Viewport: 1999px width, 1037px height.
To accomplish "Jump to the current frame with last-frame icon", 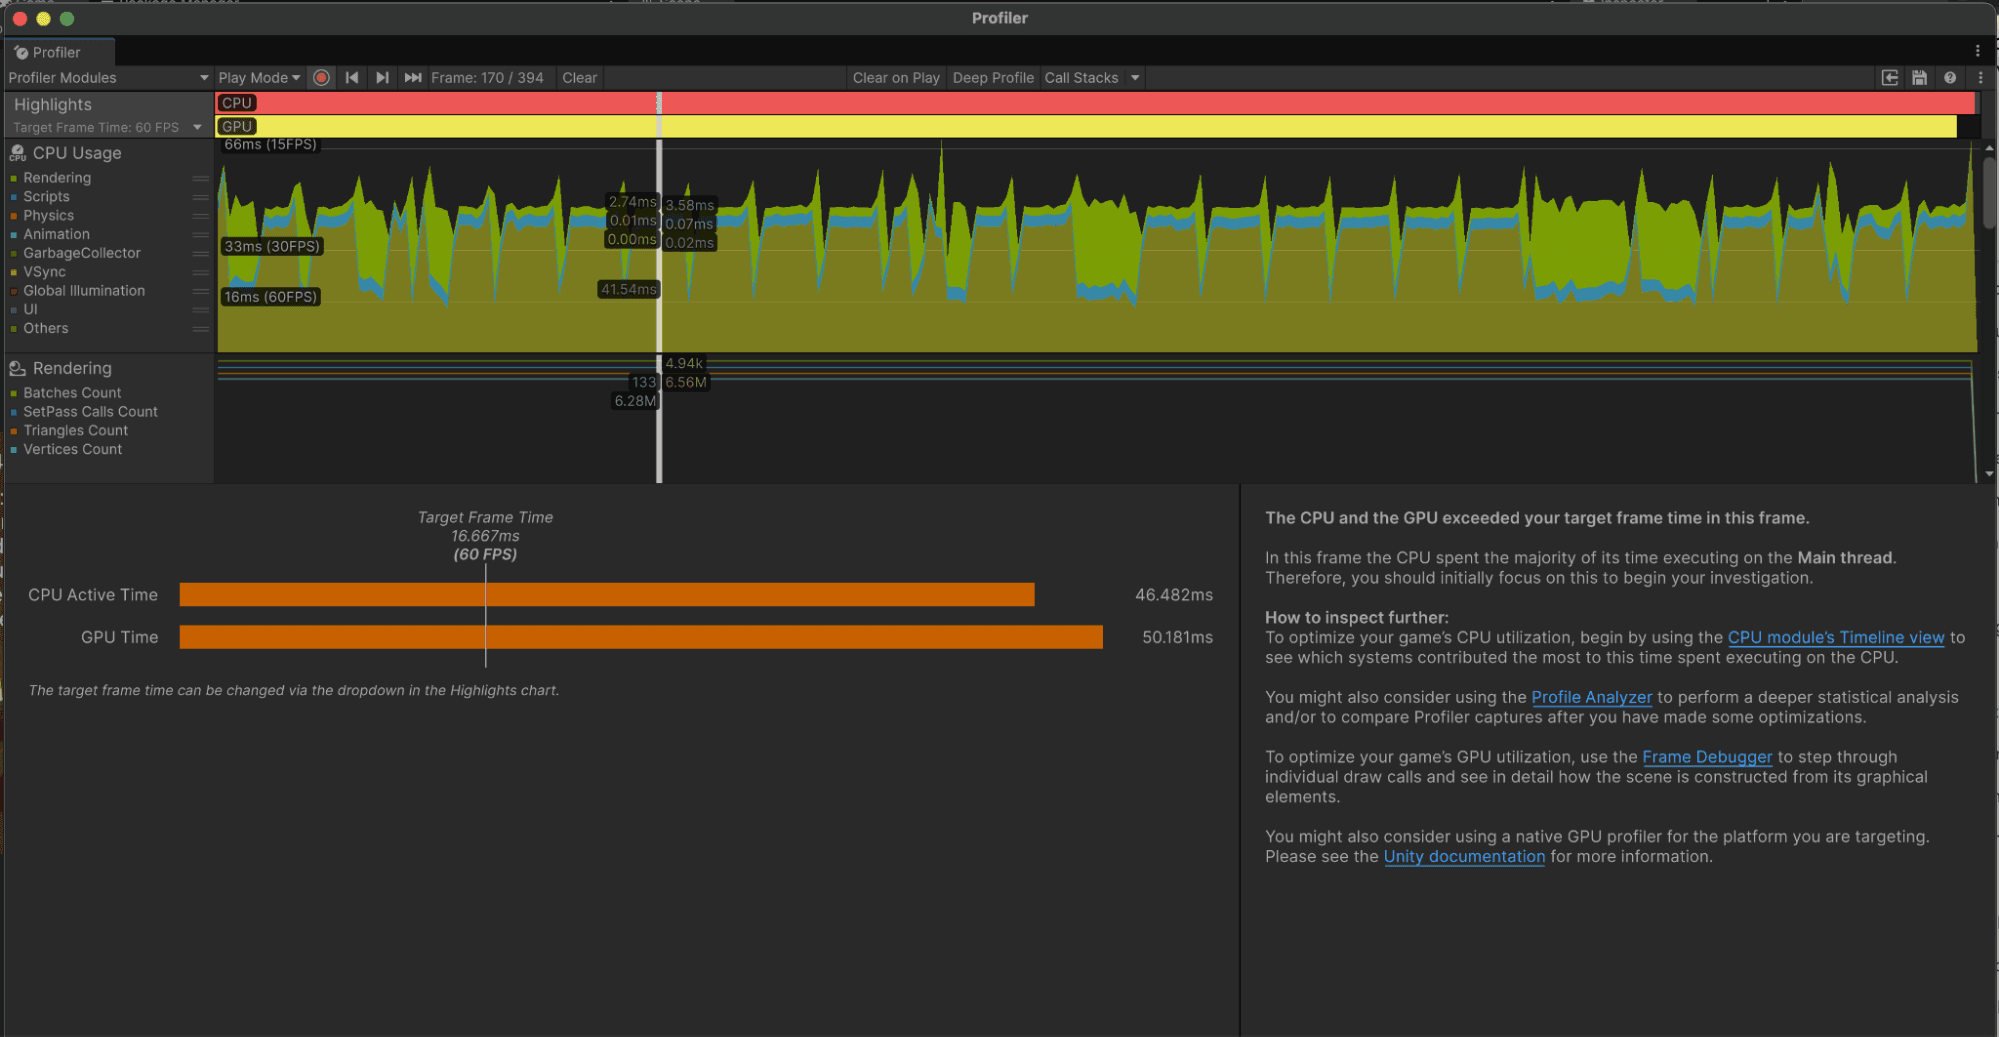I will coord(414,77).
